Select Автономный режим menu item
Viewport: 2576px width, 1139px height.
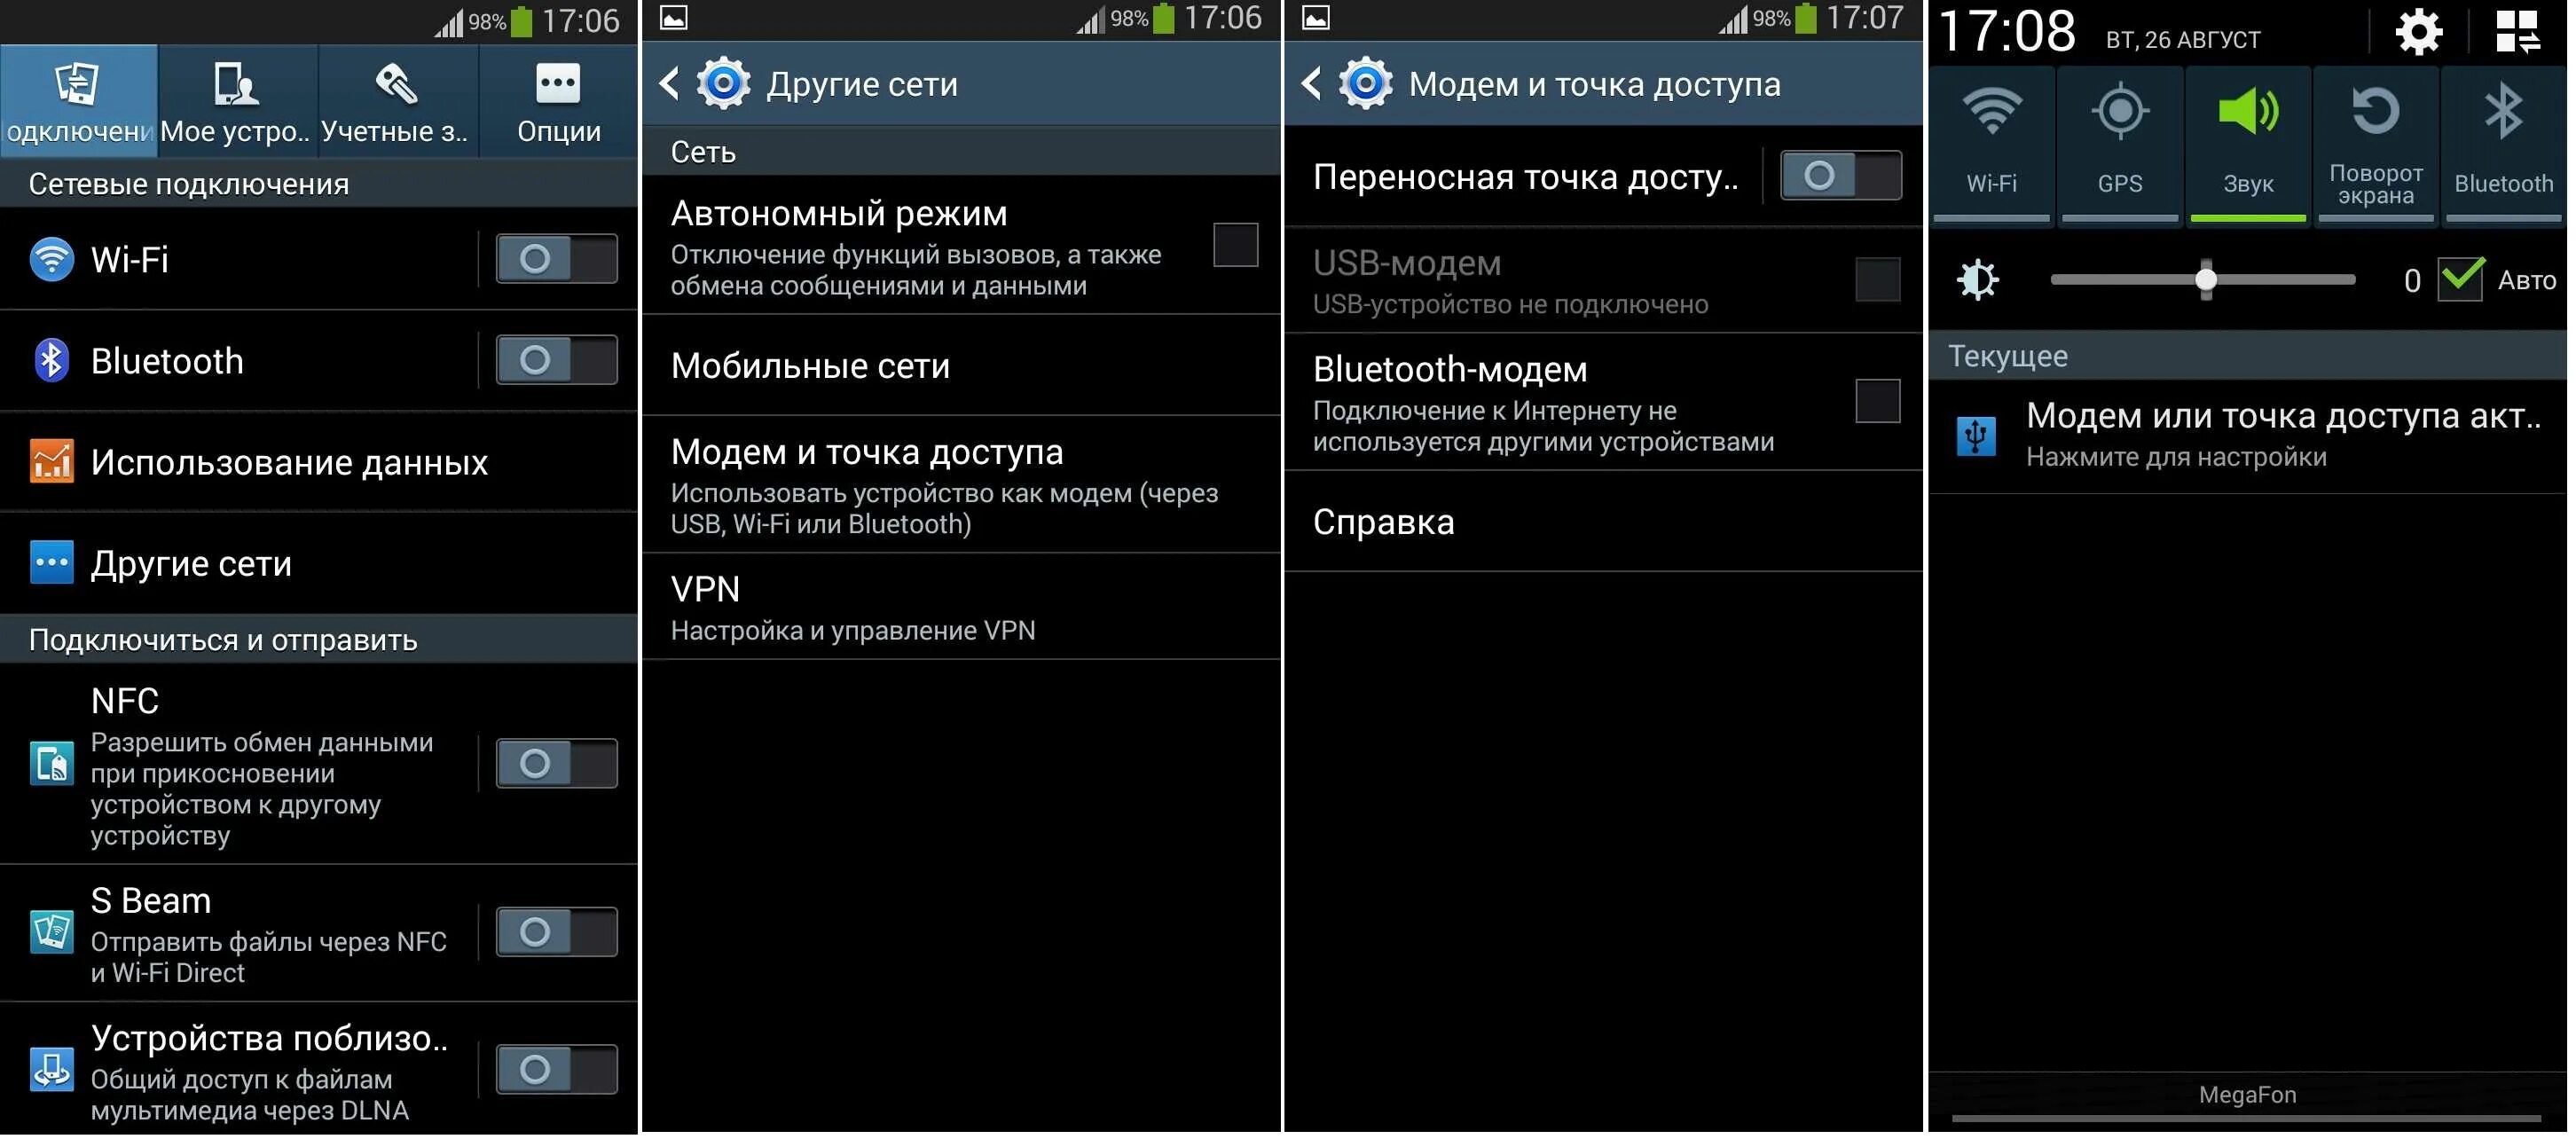[x=920, y=245]
